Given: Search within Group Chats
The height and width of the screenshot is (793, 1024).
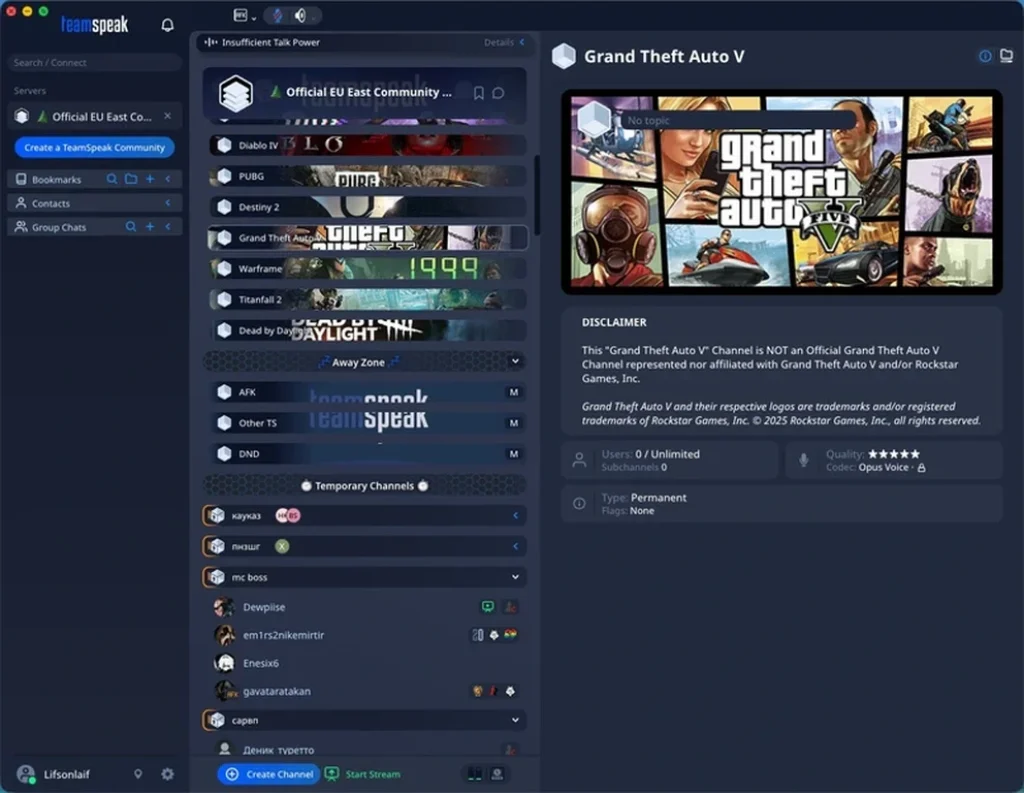Looking at the screenshot, I should tap(131, 227).
